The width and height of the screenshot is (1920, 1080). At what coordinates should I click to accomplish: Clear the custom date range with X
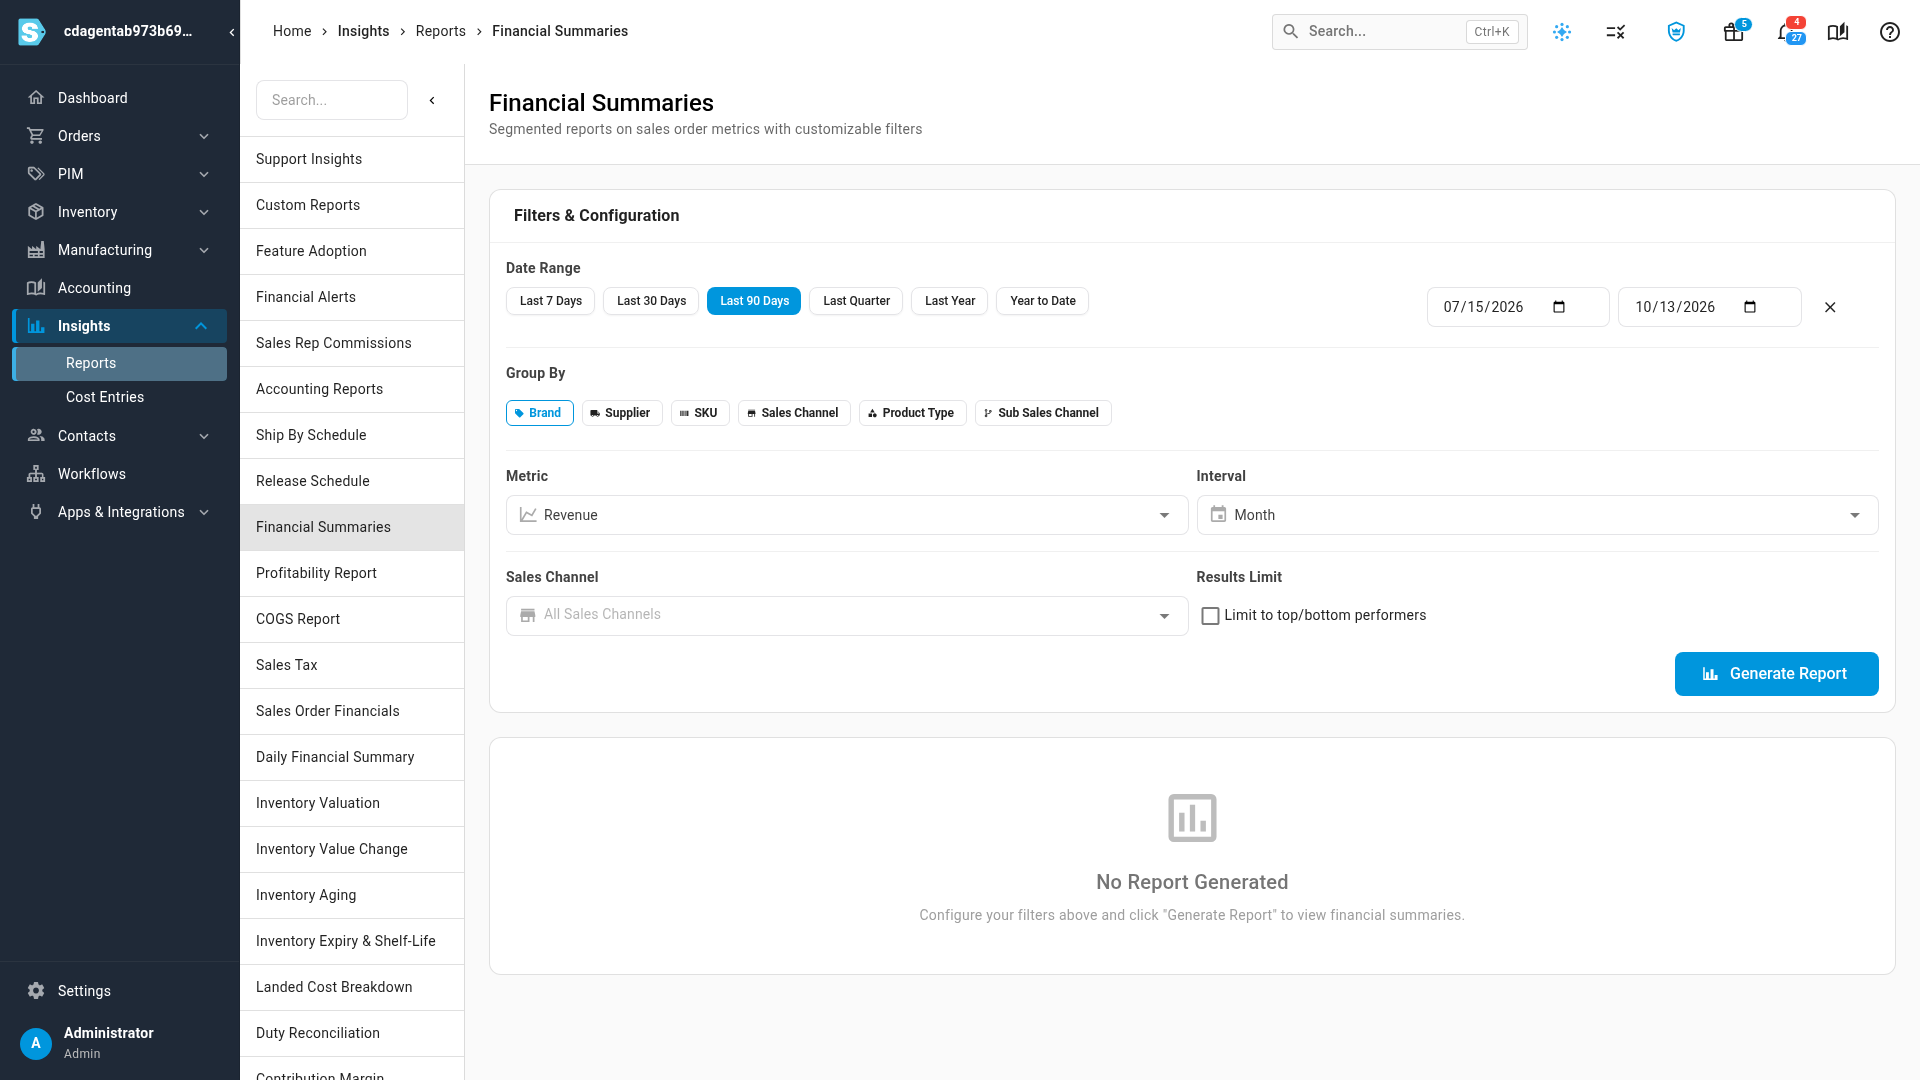click(x=1830, y=307)
